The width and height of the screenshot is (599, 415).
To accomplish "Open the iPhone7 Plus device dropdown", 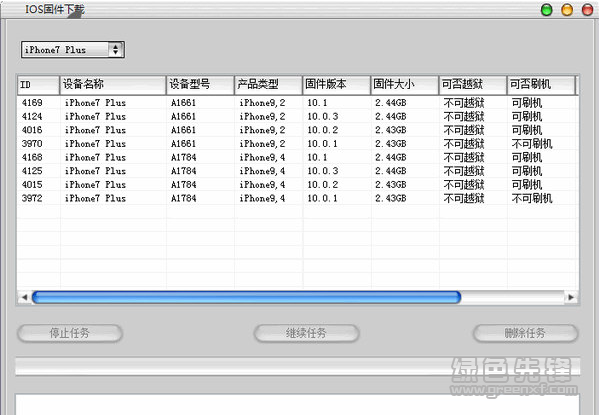I will tap(73, 50).
